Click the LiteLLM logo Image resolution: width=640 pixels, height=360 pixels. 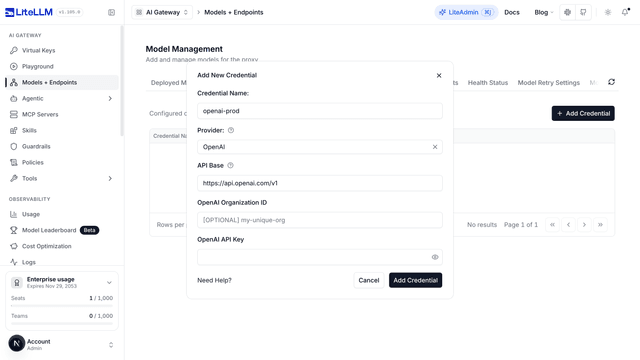(x=29, y=12)
